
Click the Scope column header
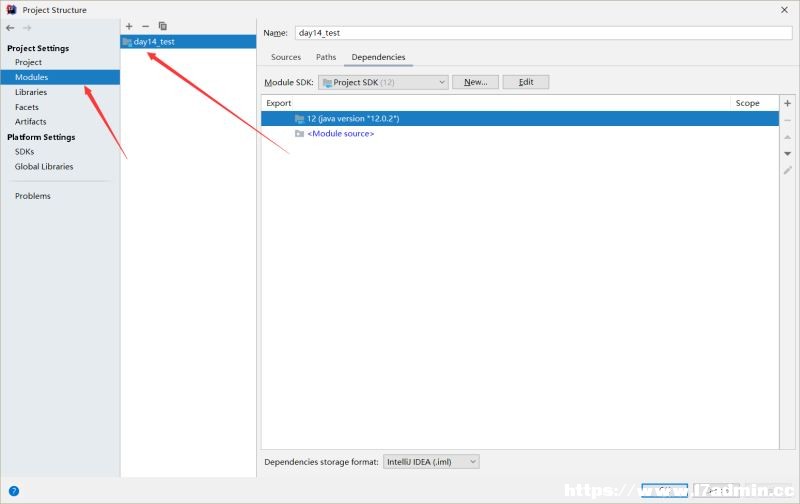pyautogui.click(x=747, y=104)
